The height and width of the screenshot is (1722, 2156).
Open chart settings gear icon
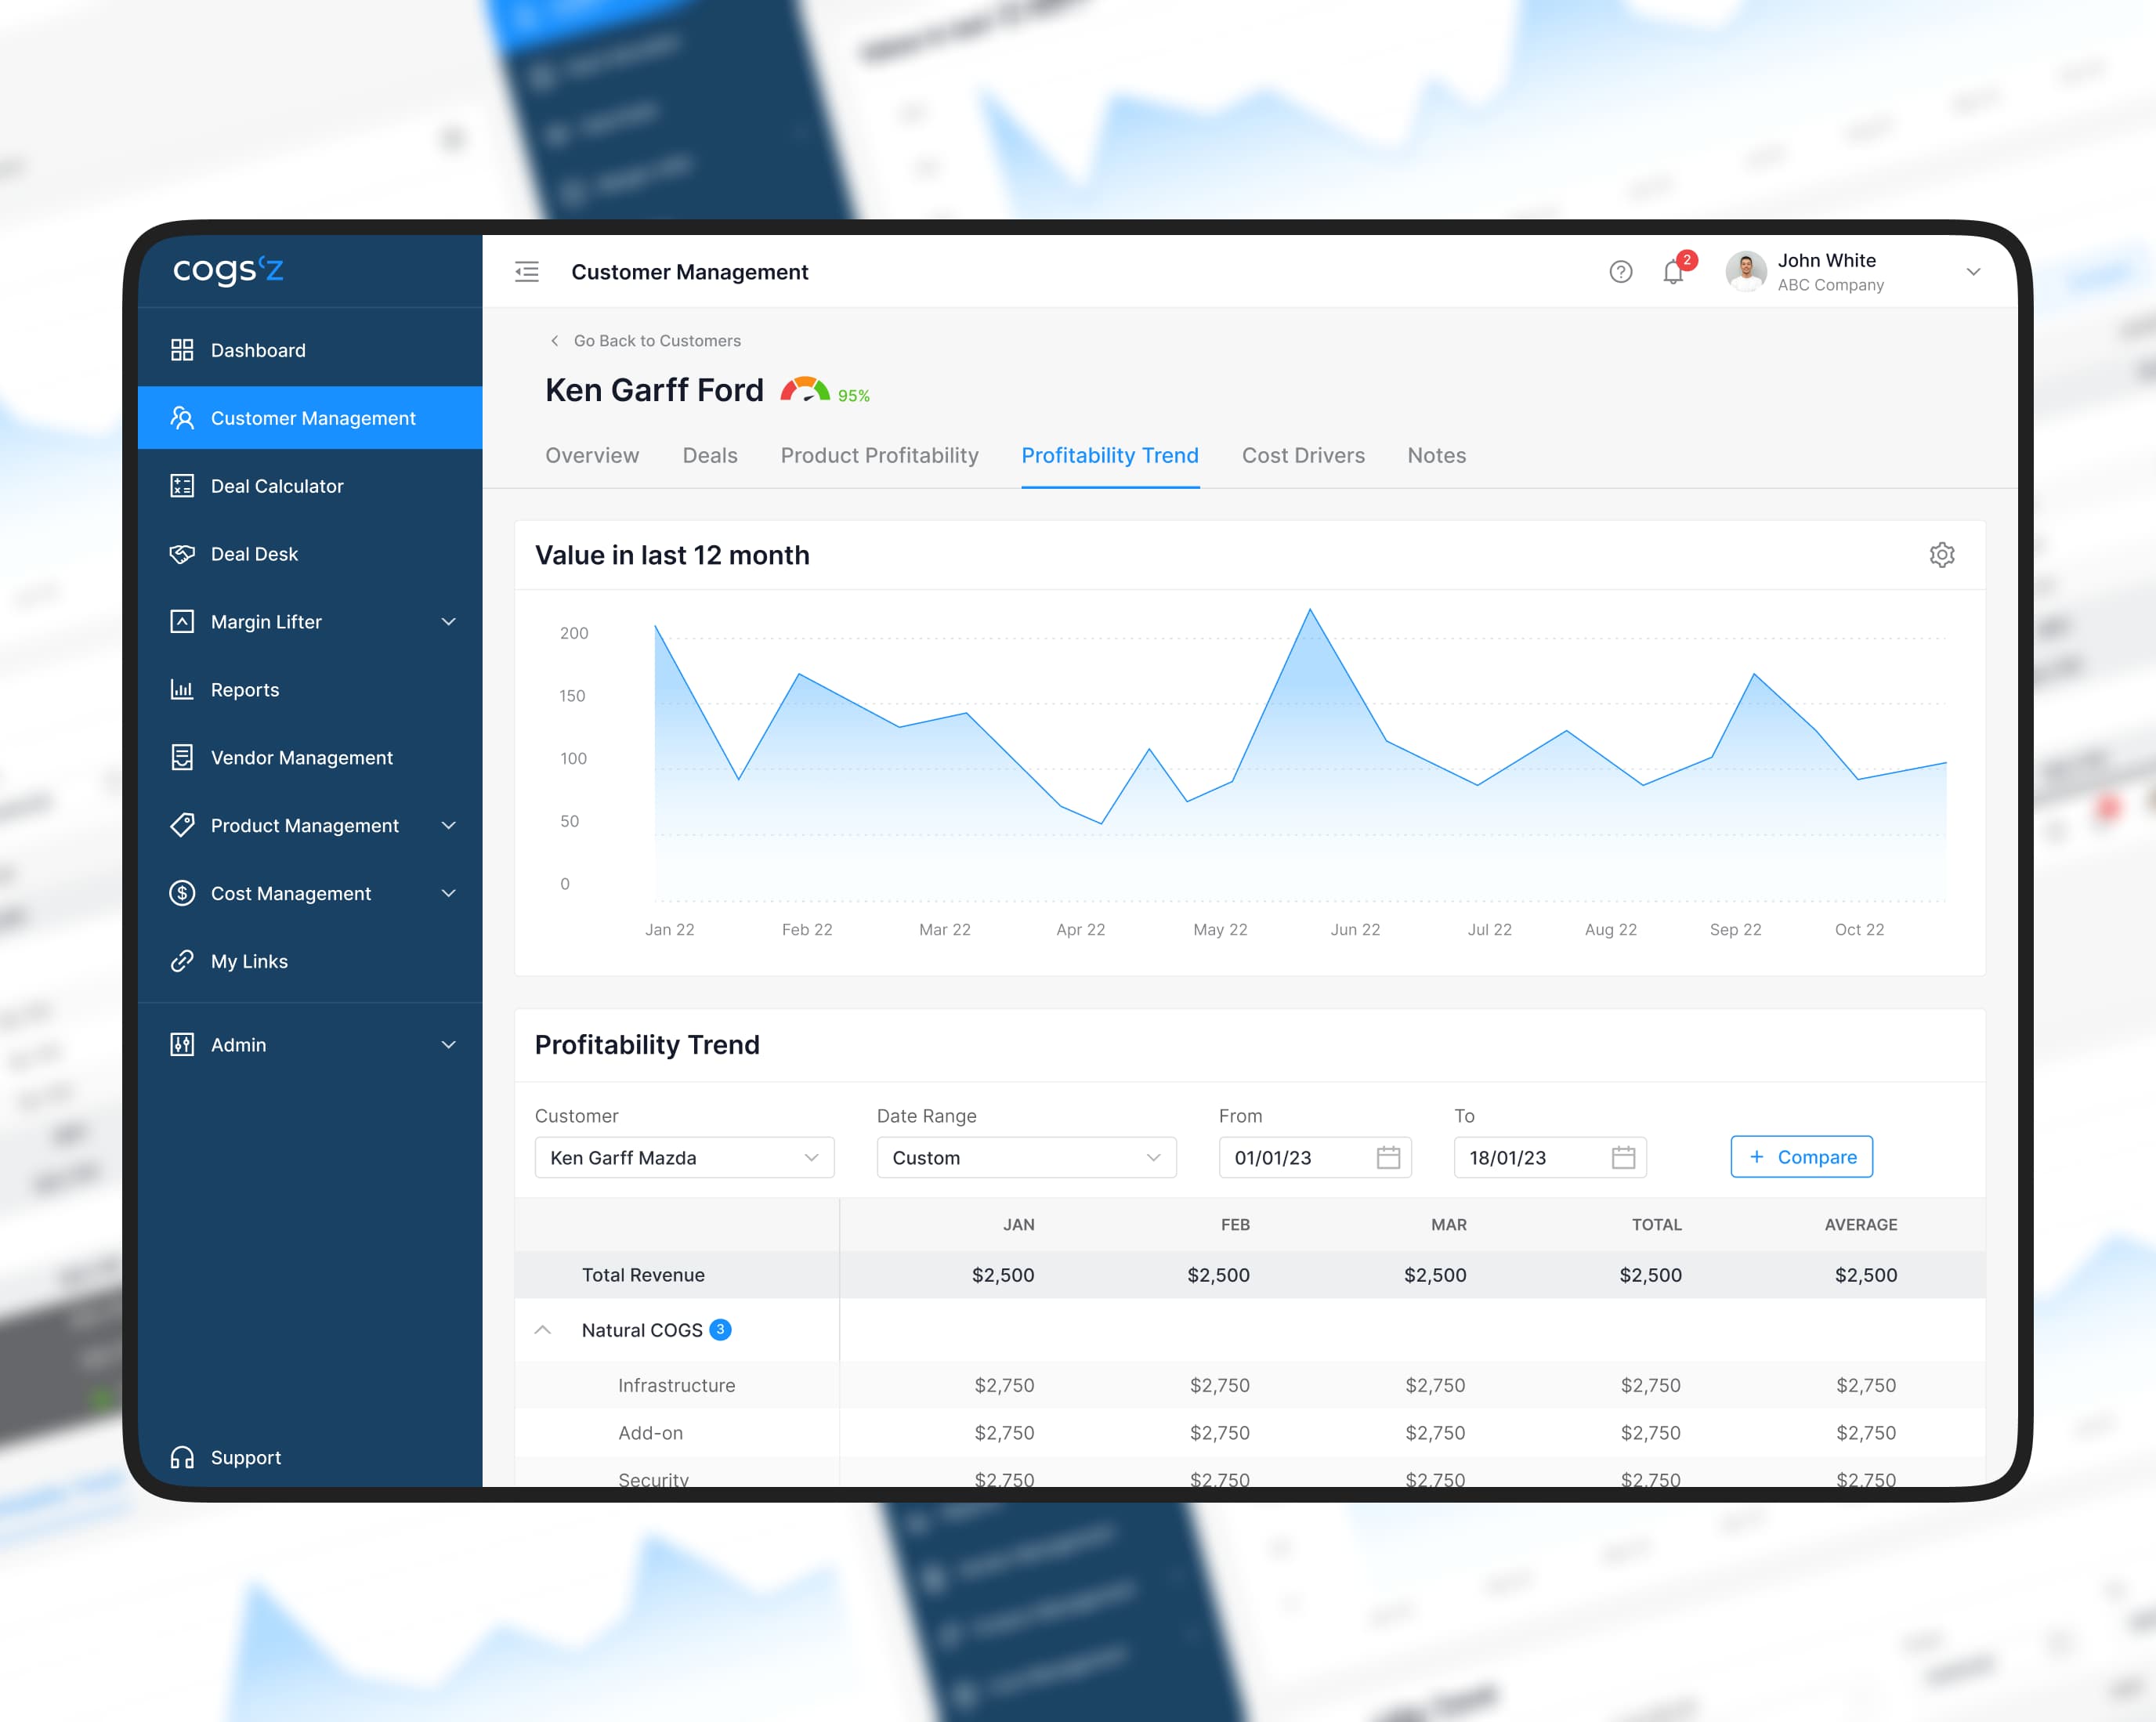tap(1942, 555)
